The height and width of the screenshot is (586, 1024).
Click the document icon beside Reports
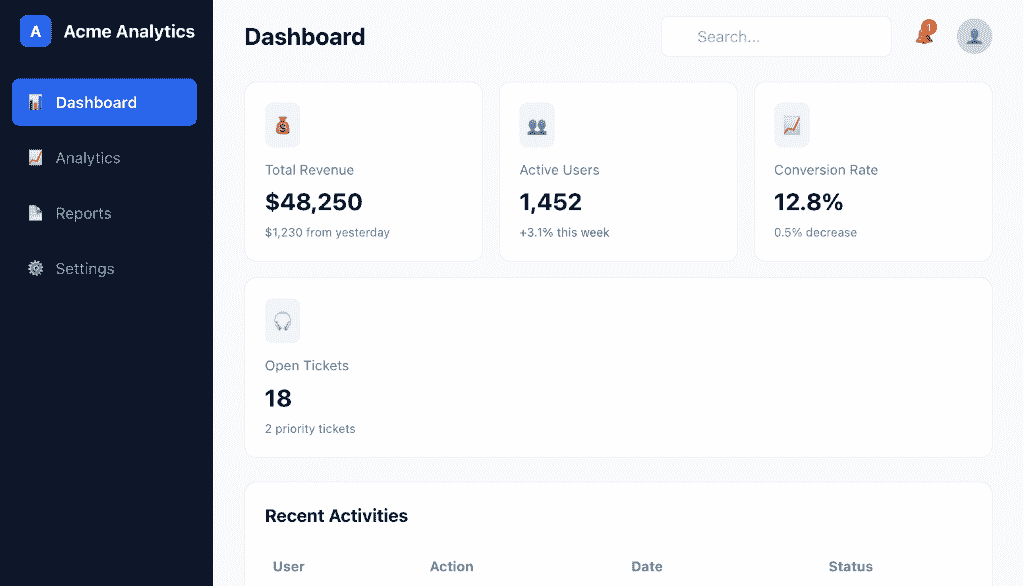click(35, 213)
